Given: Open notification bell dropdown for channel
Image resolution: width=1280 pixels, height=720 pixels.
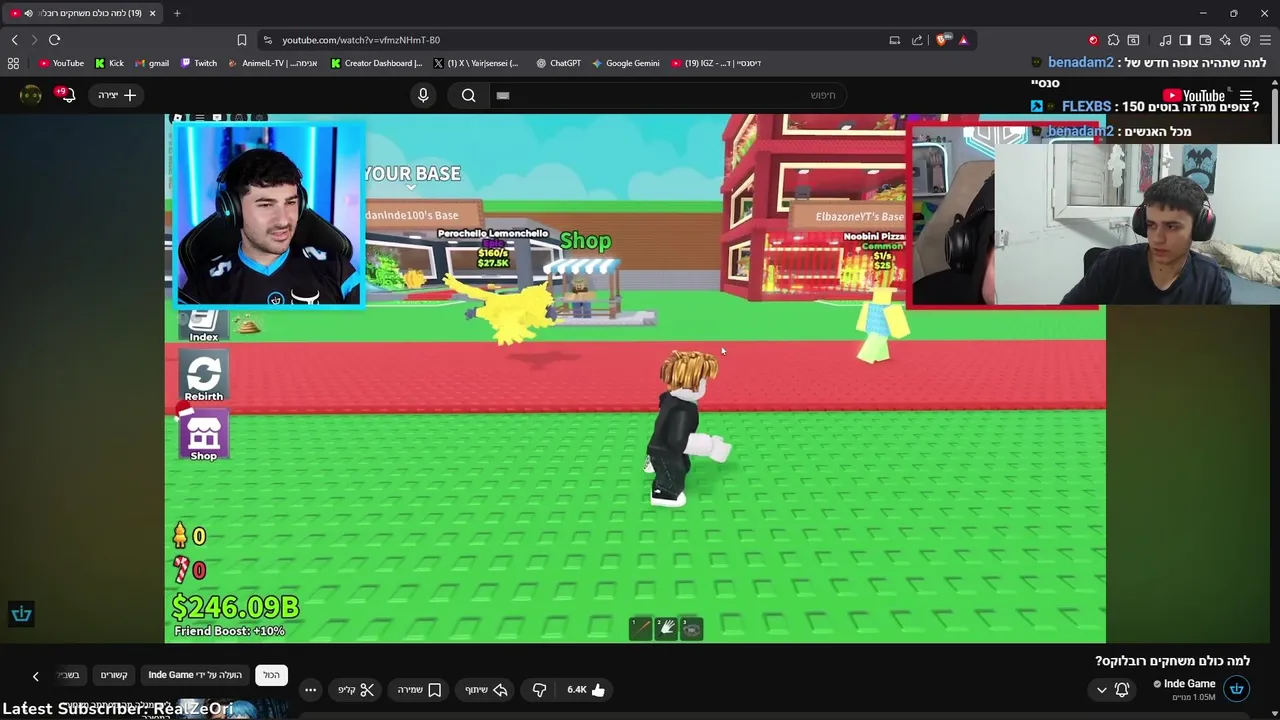Looking at the screenshot, I should pyautogui.click(x=1112, y=690).
